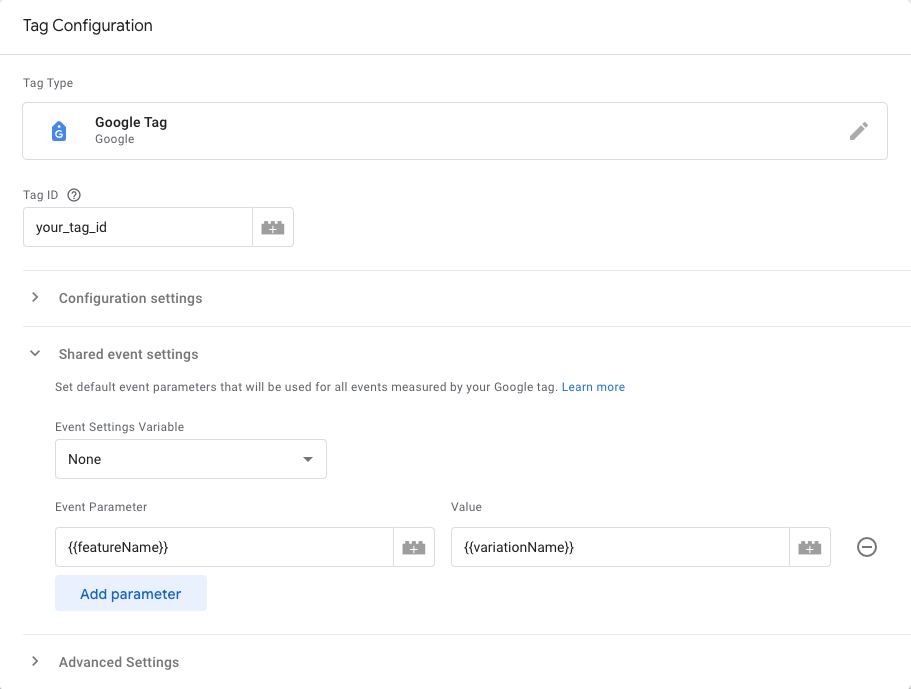
Task: Click the Add parameter button
Action: (x=130, y=593)
